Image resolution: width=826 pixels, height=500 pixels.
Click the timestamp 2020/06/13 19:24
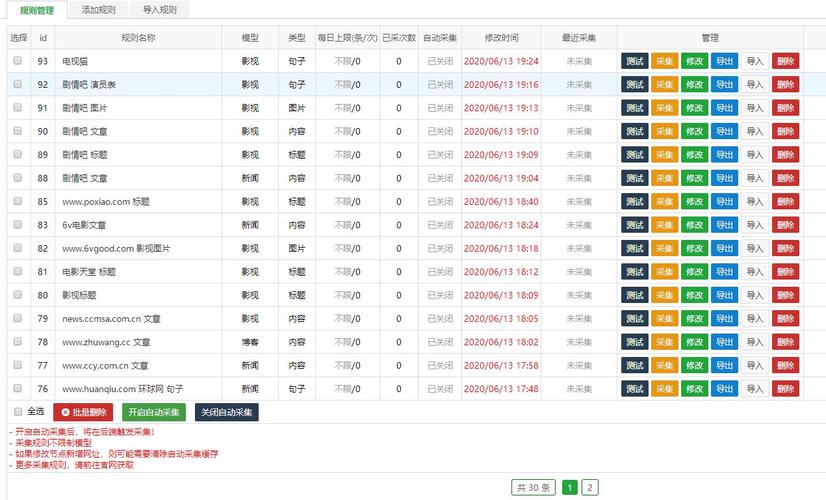[501, 61]
